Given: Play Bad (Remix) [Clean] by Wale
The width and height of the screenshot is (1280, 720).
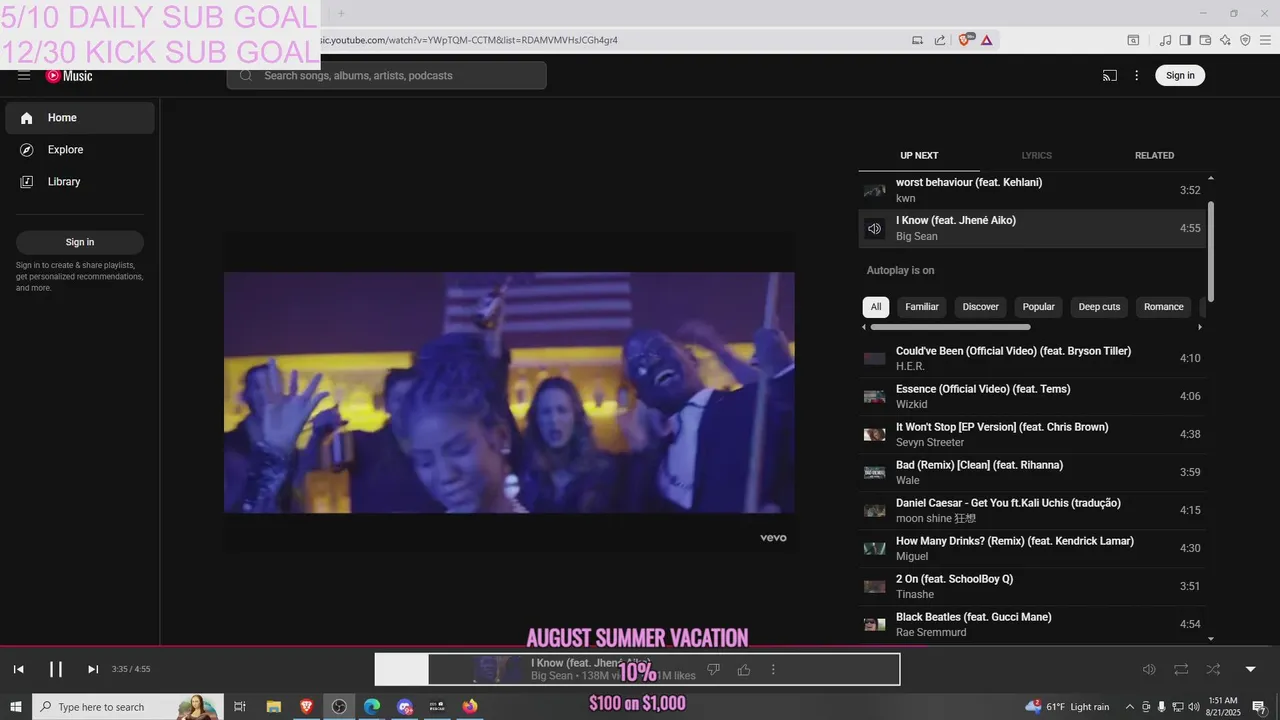Looking at the screenshot, I should (x=1032, y=472).
